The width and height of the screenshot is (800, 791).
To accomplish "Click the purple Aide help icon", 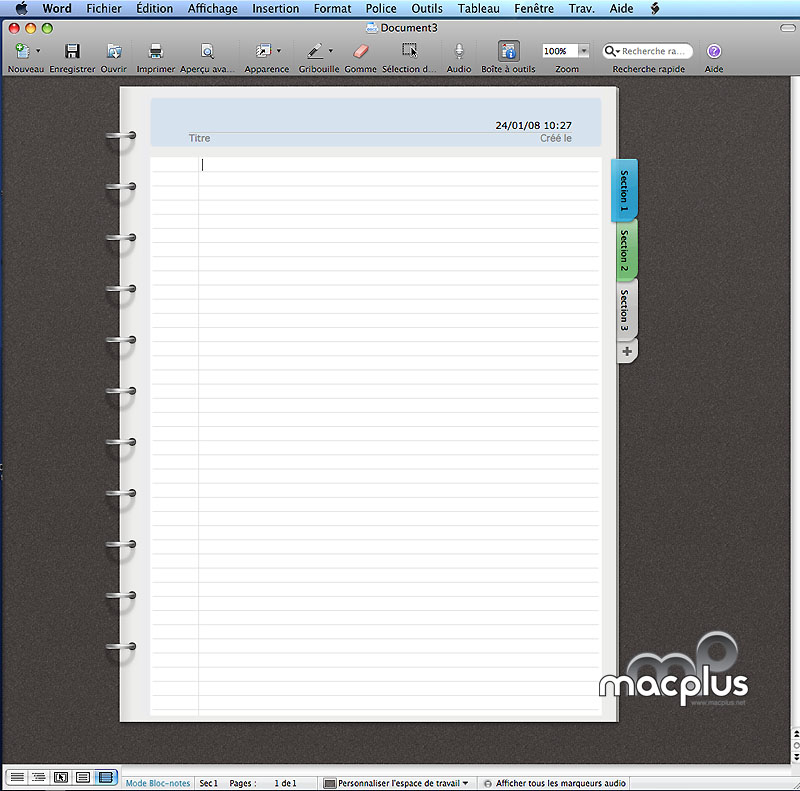I will 714,51.
